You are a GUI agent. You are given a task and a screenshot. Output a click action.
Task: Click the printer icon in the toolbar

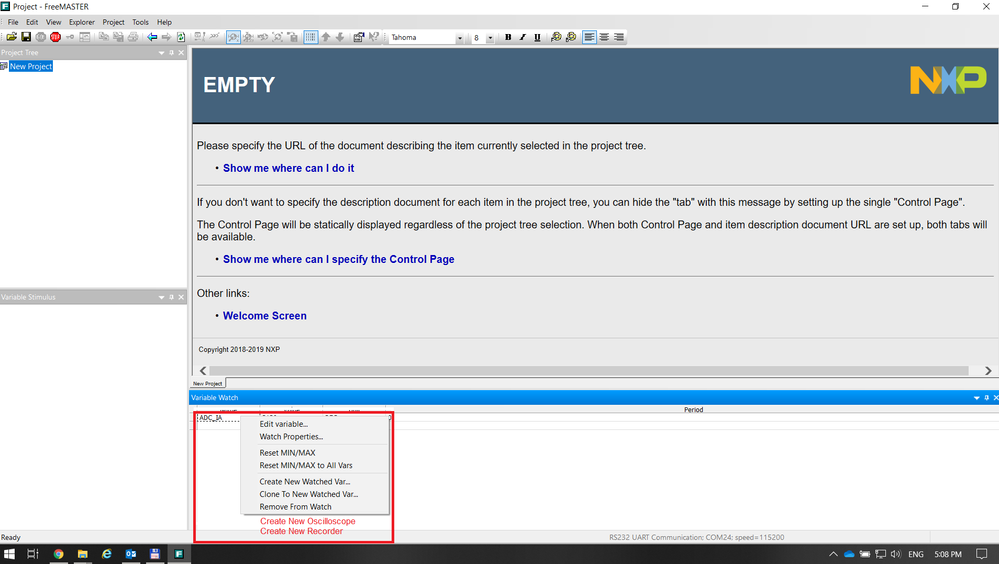point(133,37)
